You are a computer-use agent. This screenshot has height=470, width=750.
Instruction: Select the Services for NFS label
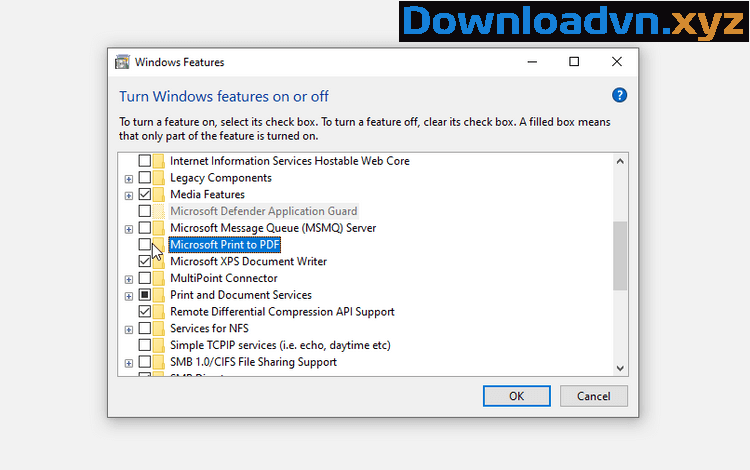click(x=210, y=328)
